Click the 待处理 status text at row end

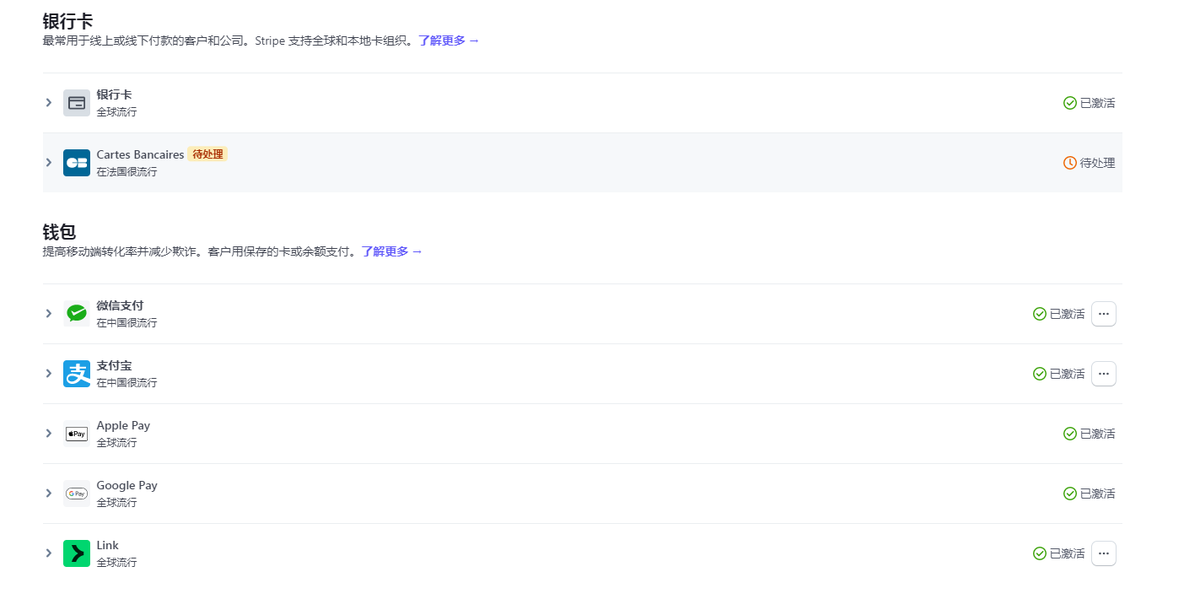tap(1097, 163)
